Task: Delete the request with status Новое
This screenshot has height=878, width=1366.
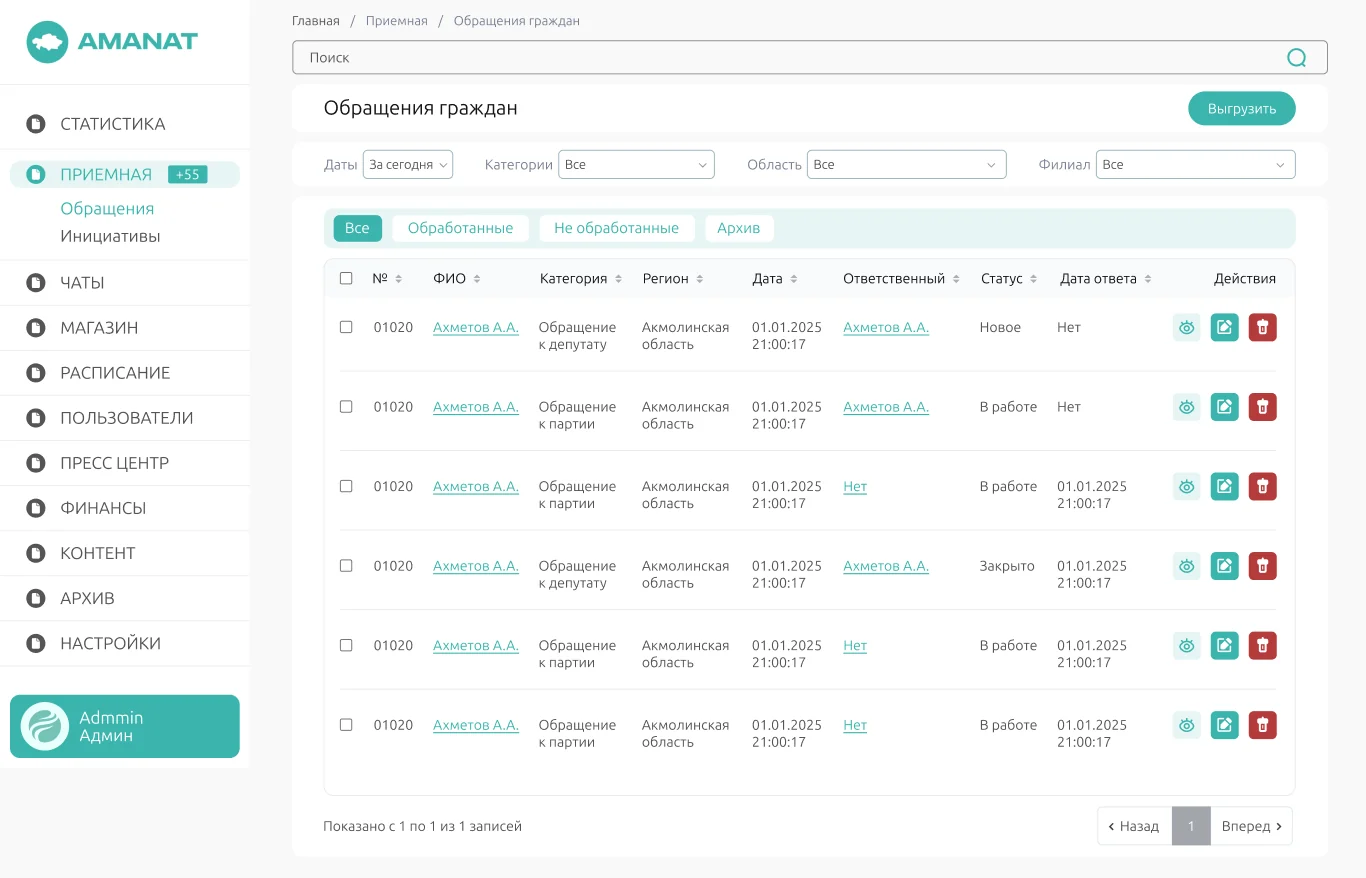Action: pos(1263,327)
